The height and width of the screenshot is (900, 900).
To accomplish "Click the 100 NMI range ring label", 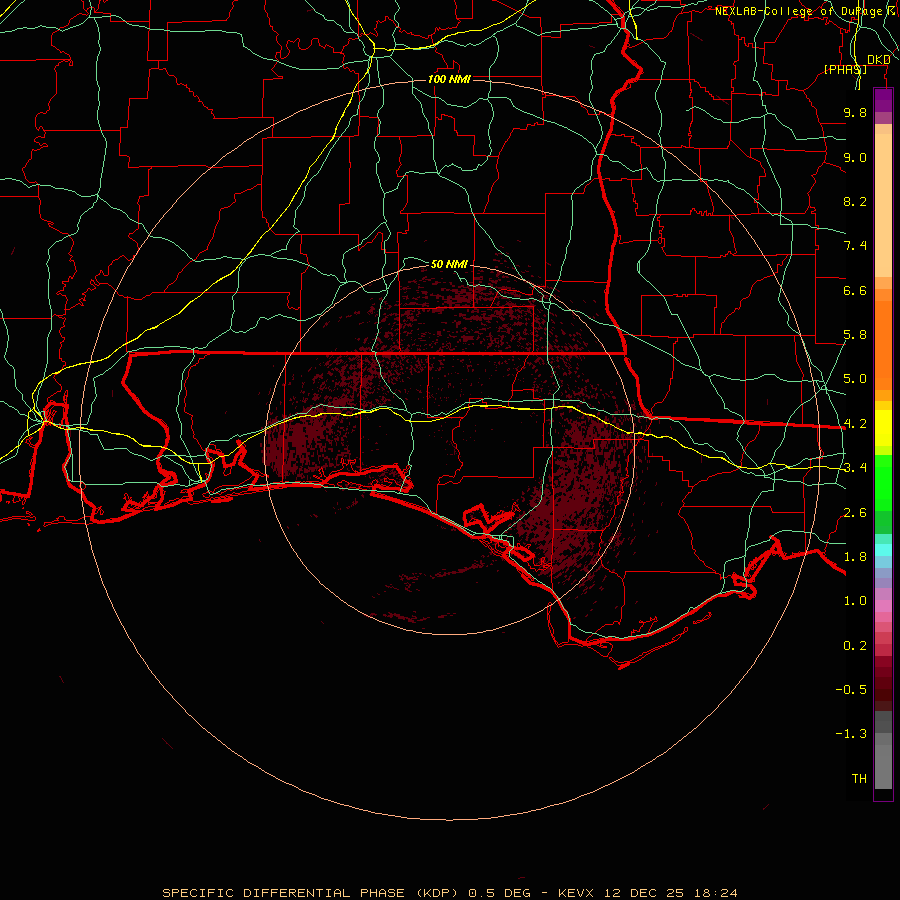I will click(x=449, y=79).
